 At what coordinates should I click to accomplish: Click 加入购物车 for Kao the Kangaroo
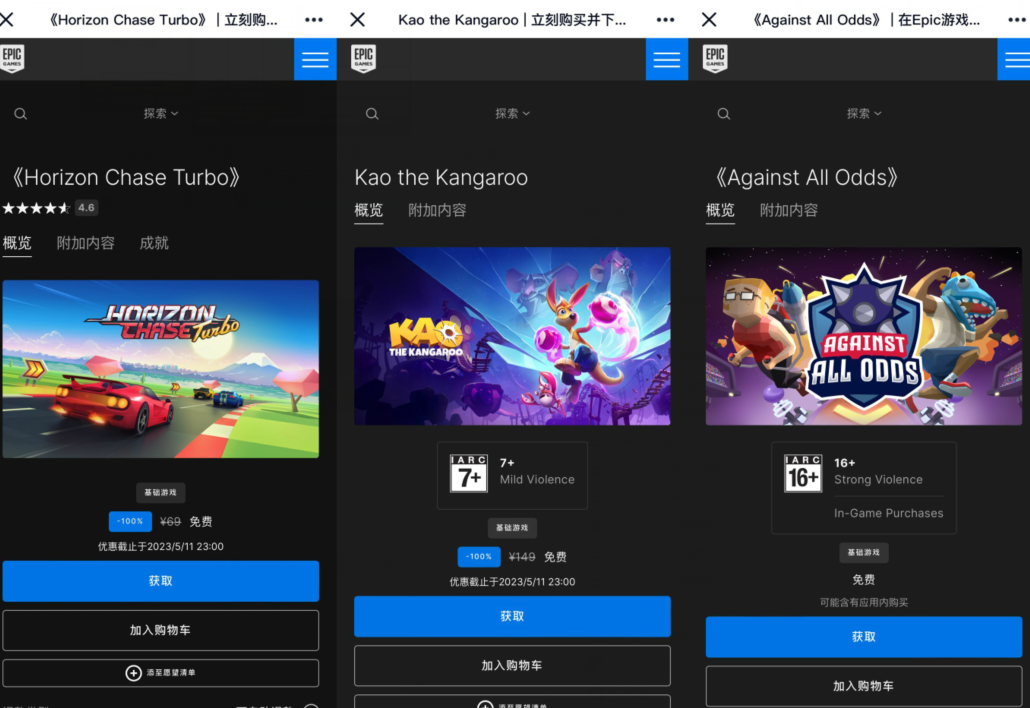pos(512,666)
